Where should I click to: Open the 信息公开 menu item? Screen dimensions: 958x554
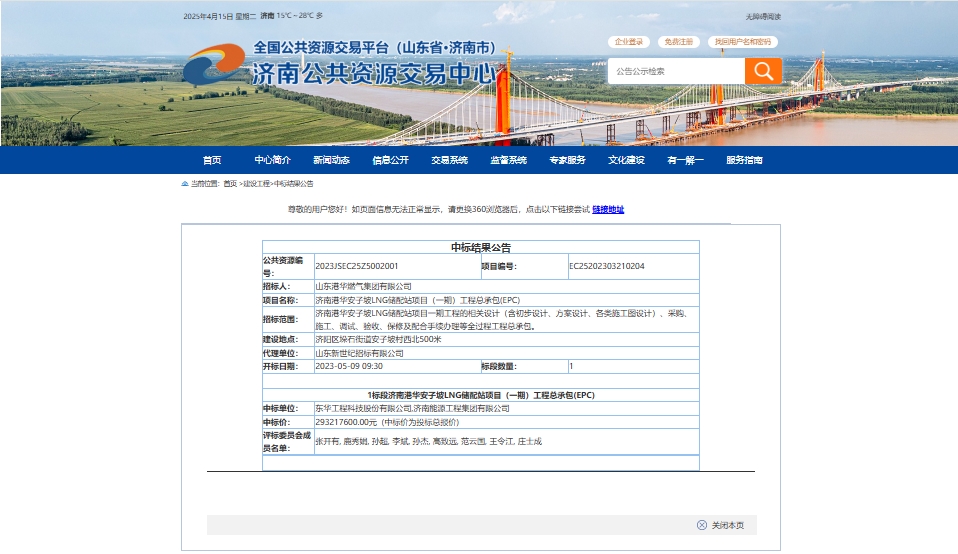390,160
